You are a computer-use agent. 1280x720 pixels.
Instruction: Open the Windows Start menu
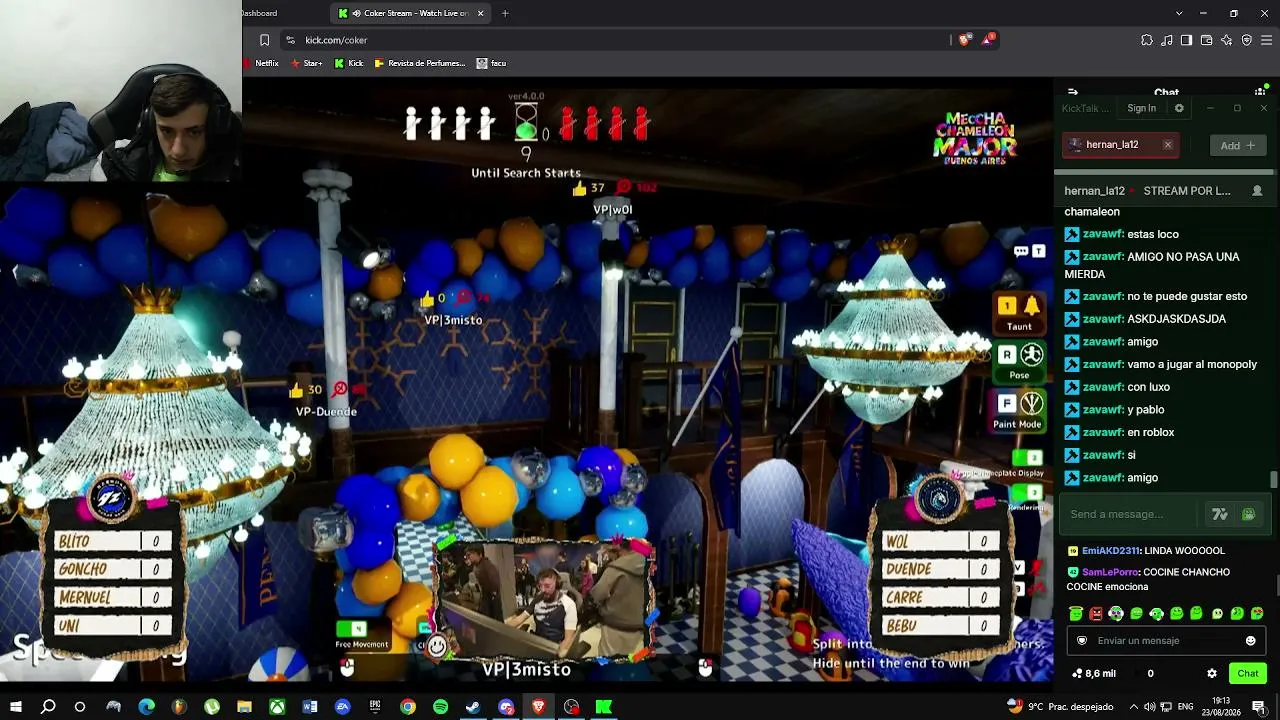click(16, 707)
